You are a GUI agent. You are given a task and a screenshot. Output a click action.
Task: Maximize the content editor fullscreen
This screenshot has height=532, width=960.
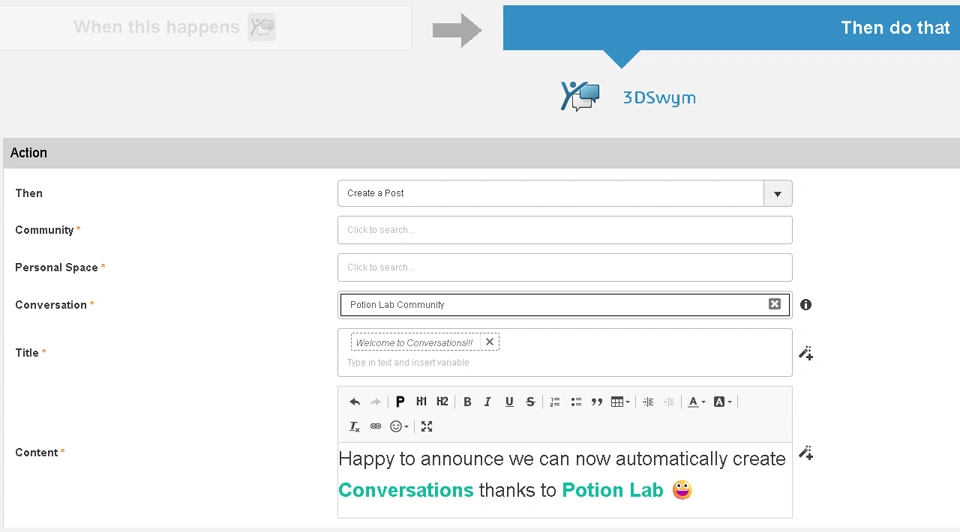(x=427, y=426)
